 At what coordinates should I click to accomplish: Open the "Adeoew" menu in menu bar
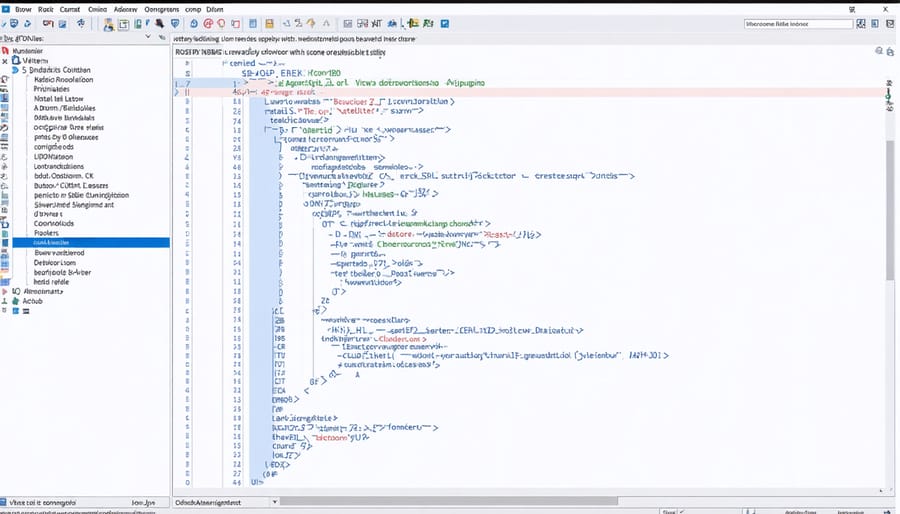click(125, 9)
